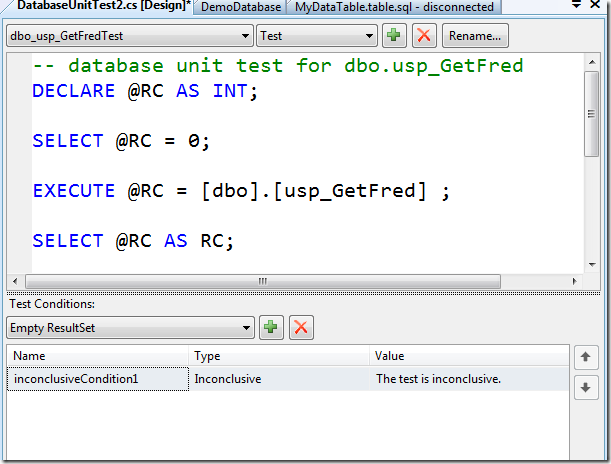Add the Empty ResultSet test condition
Viewport: 611px width, 464px height.
click(271, 327)
